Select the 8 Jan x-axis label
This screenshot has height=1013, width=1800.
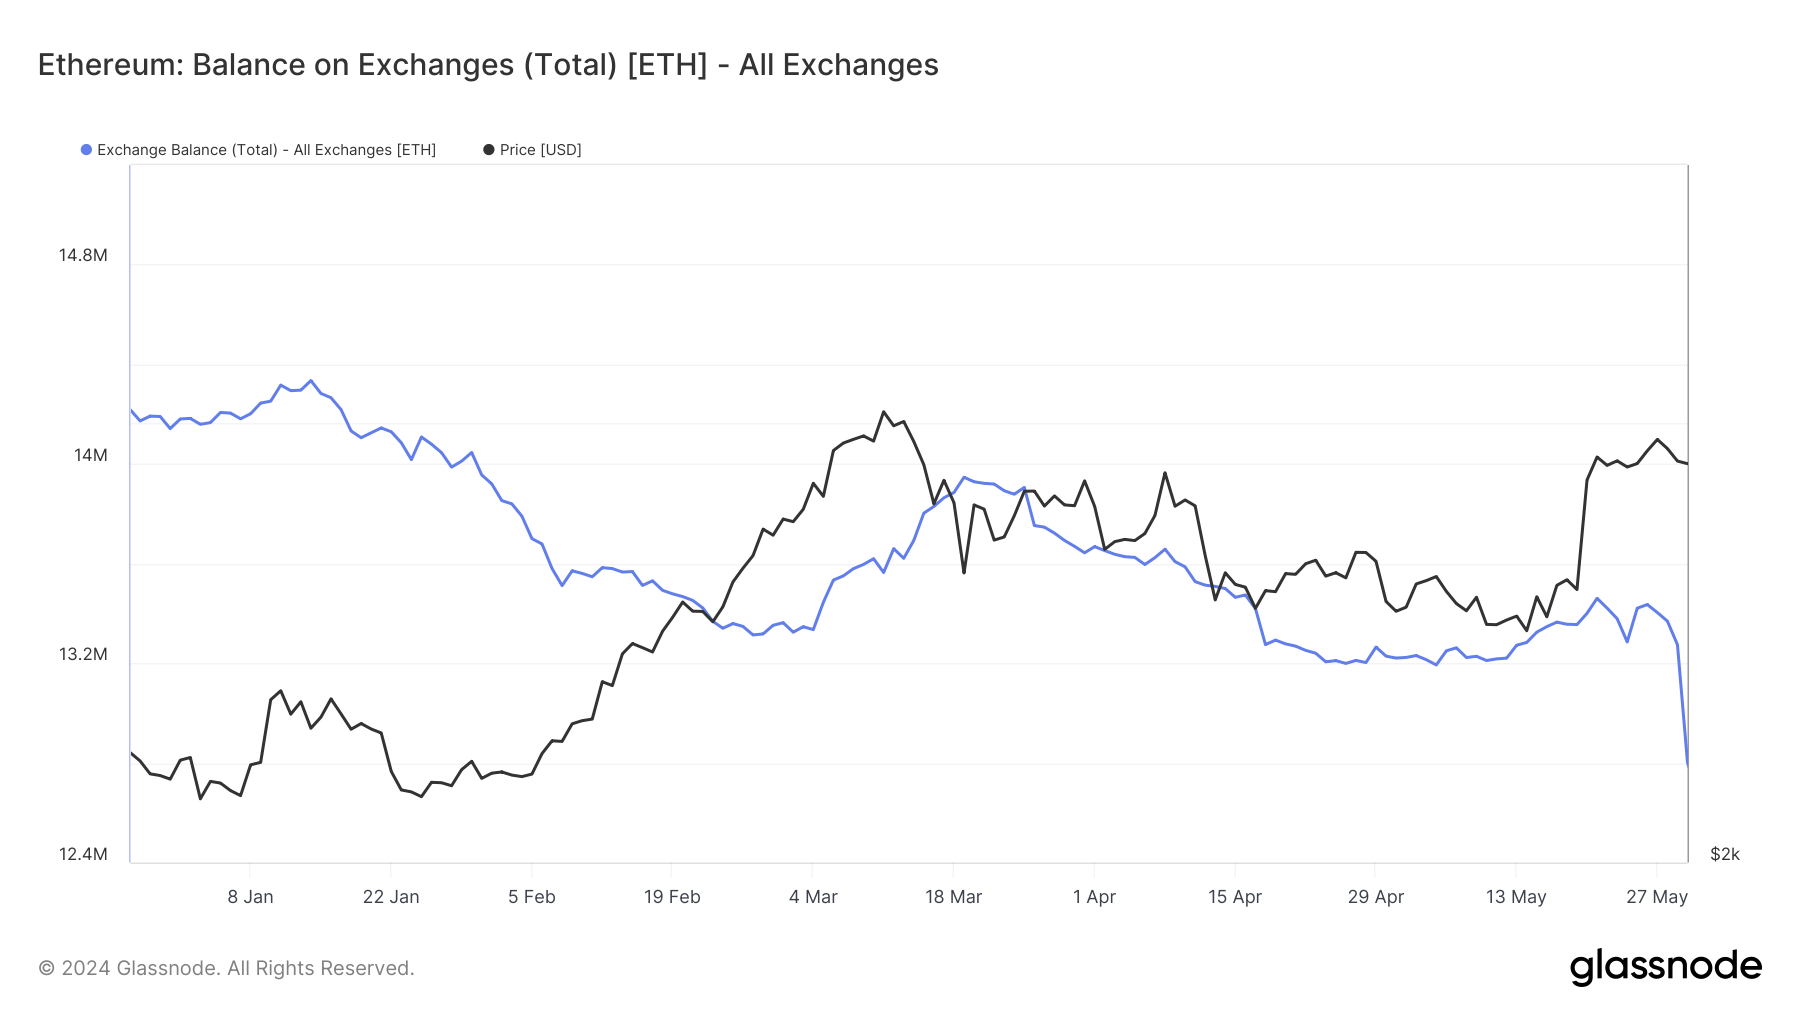click(x=250, y=897)
